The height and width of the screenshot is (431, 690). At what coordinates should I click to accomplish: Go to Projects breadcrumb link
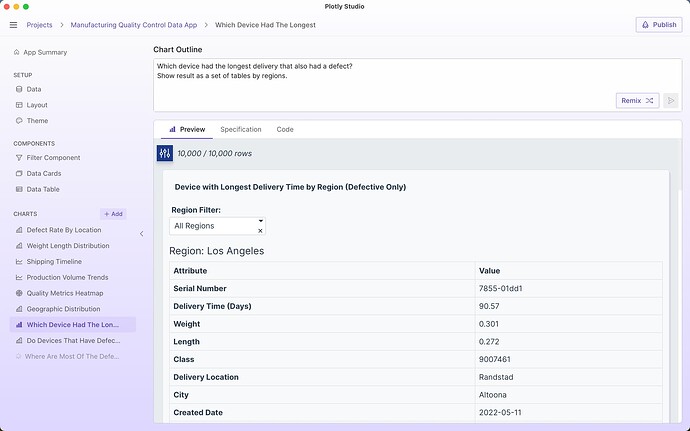[x=39, y=25]
